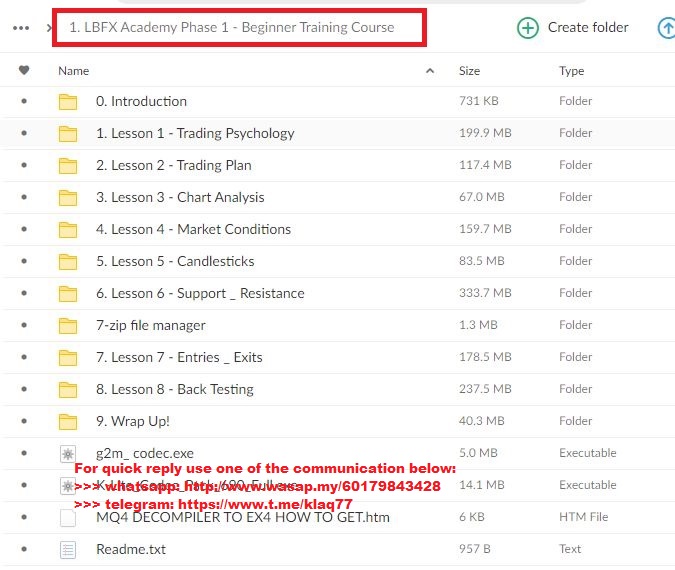Open 8. Lesson 8 - Back Testing
The height and width of the screenshot is (570, 675).
(x=175, y=389)
